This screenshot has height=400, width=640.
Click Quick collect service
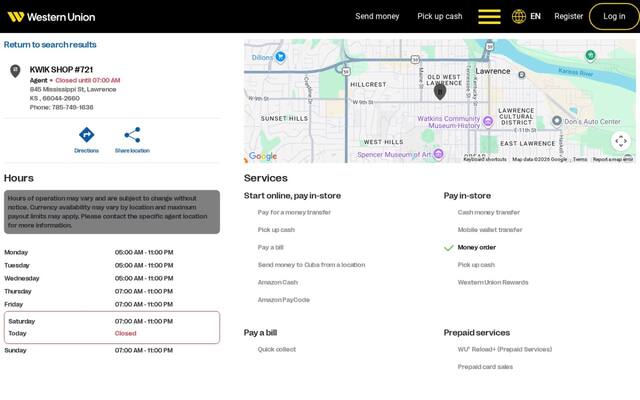277,349
